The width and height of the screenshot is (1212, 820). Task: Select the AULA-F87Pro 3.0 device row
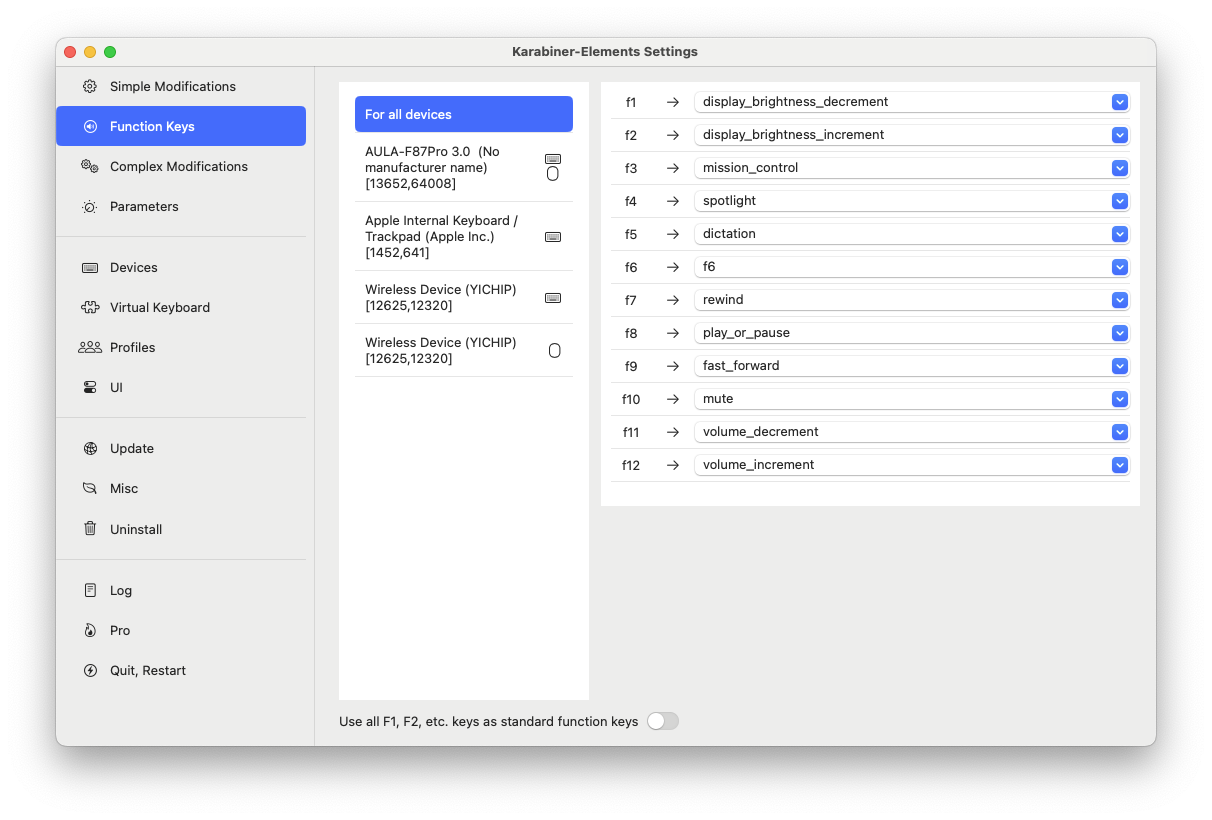click(464, 167)
